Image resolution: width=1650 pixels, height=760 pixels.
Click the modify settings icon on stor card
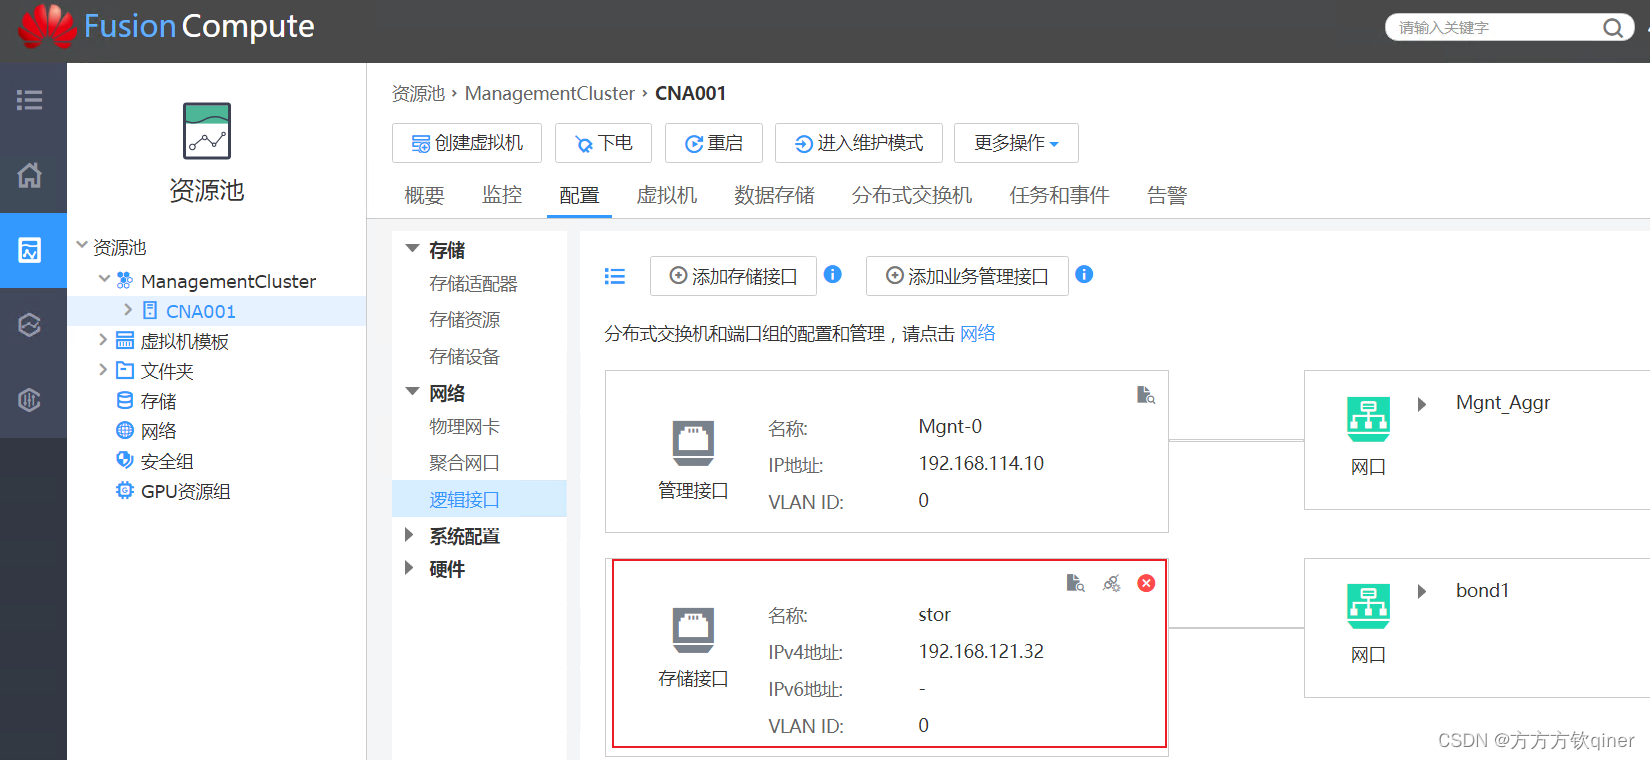pos(1111,583)
